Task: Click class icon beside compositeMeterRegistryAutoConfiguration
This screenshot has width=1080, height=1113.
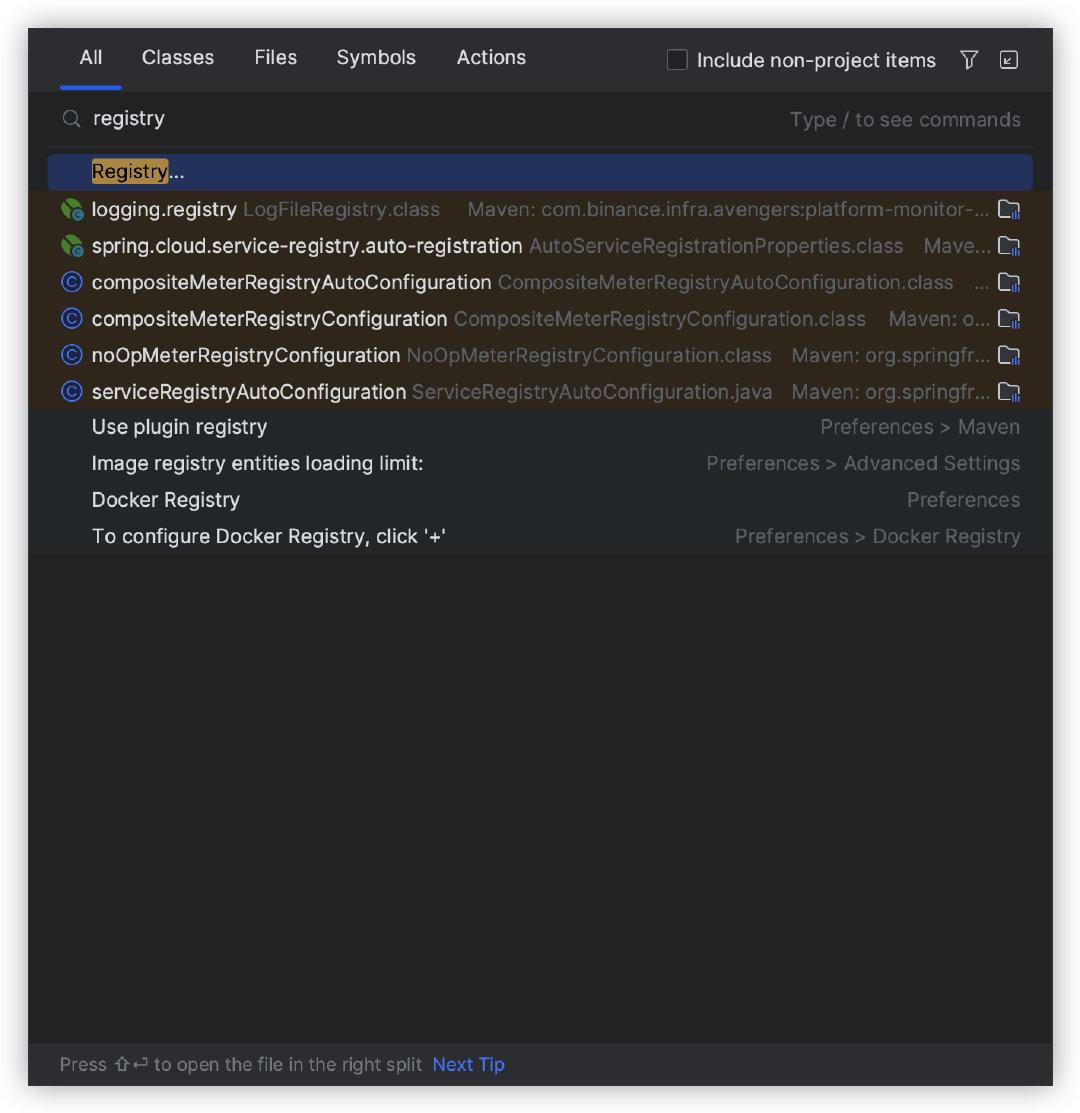Action: tap(72, 283)
